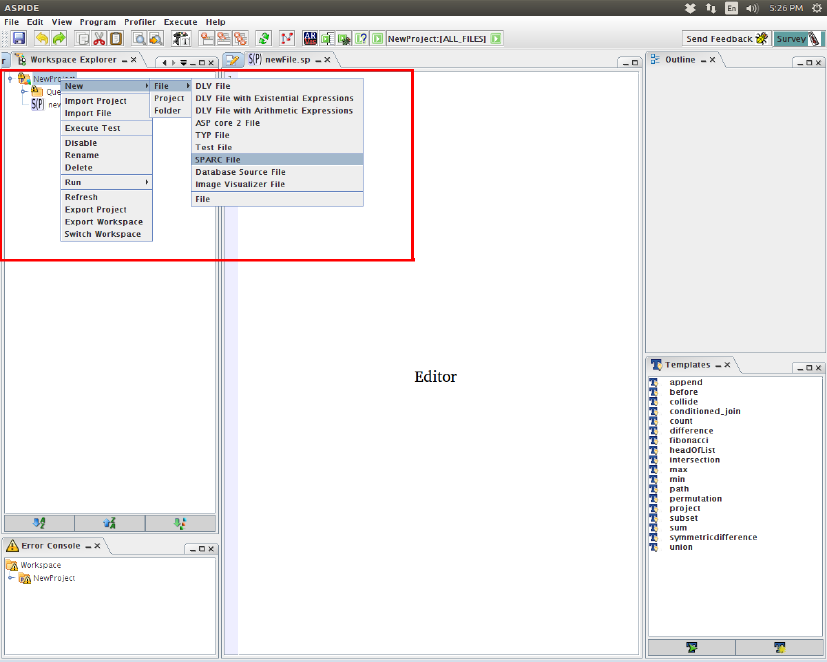The width and height of the screenshot is (827, 662).
Task: Choose Project in the New submenu
Action: tap(170, 98)
